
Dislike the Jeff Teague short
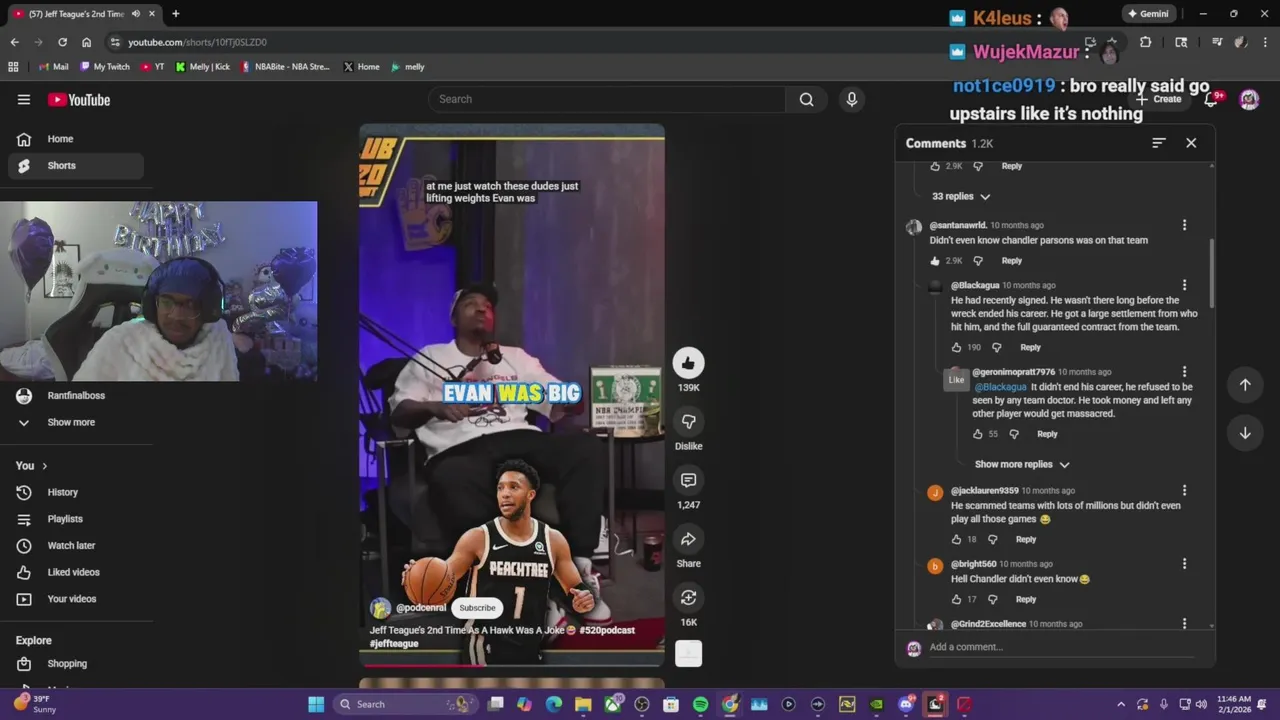(688, 421)
